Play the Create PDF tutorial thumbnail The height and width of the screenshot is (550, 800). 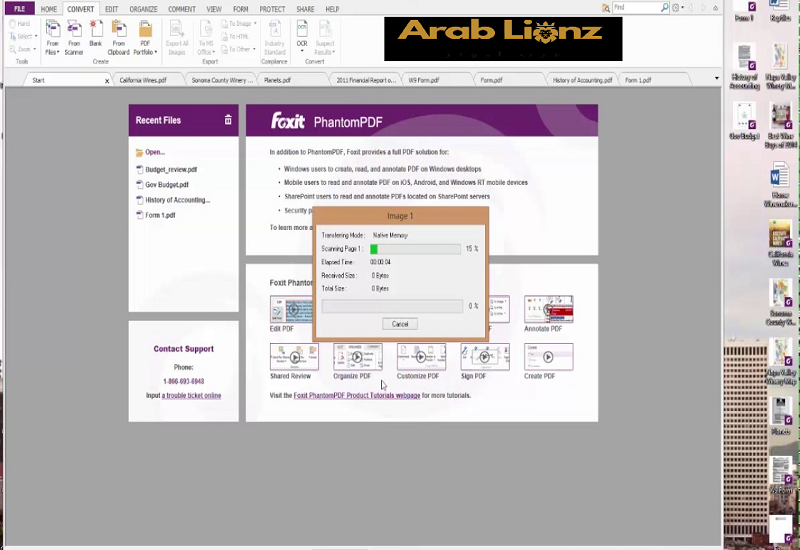[548, 357]
